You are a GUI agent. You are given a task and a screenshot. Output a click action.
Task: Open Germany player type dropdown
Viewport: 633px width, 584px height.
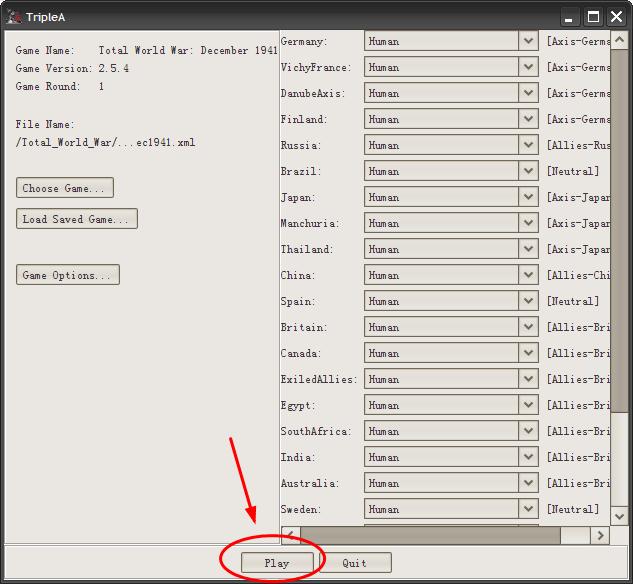coord(451,41)
